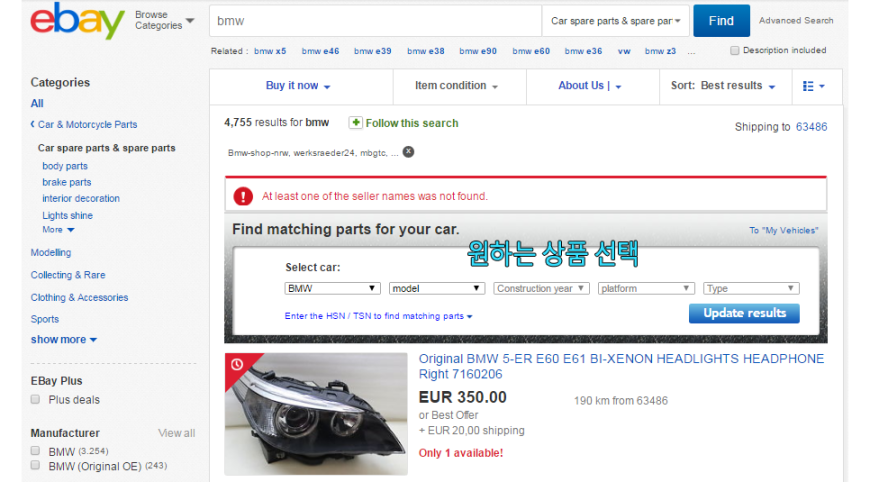Select related search bmw x5
Image resolution: width=870 pixels, height=482 pixels.
[x=270, y=51]
